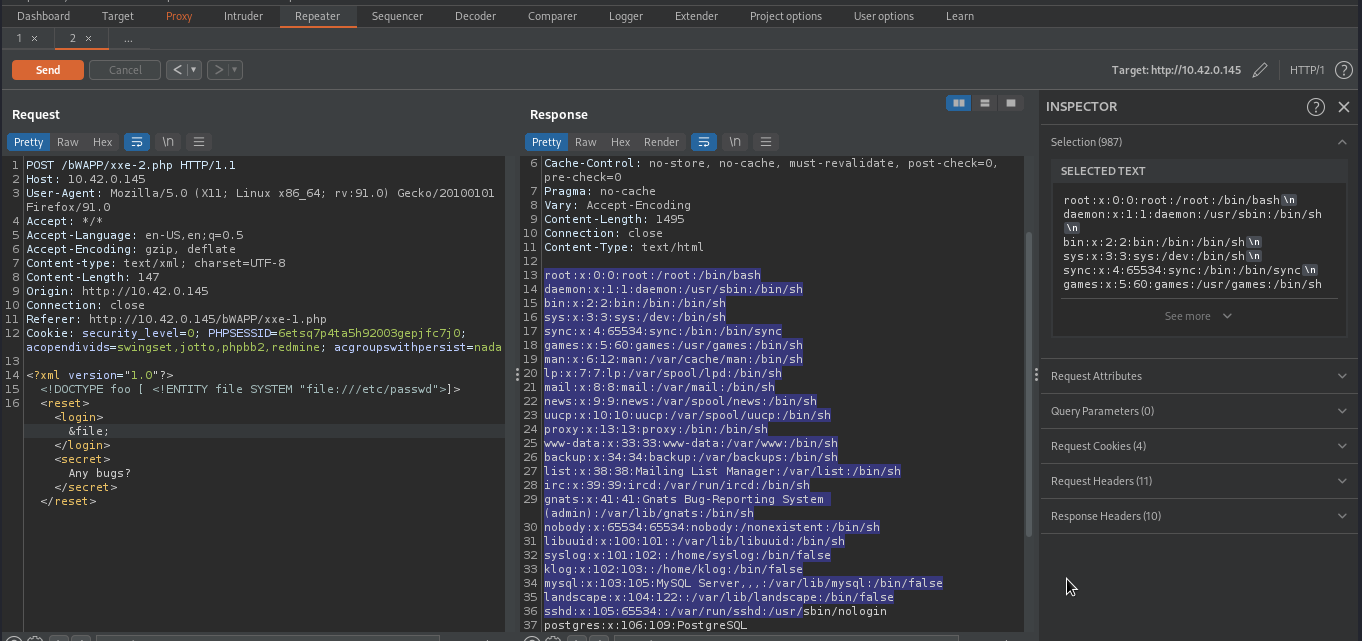Image resolution: width=1362 pixels, height=641 pixels.
Task: Open the Extender tab
Action: (696, 16)
